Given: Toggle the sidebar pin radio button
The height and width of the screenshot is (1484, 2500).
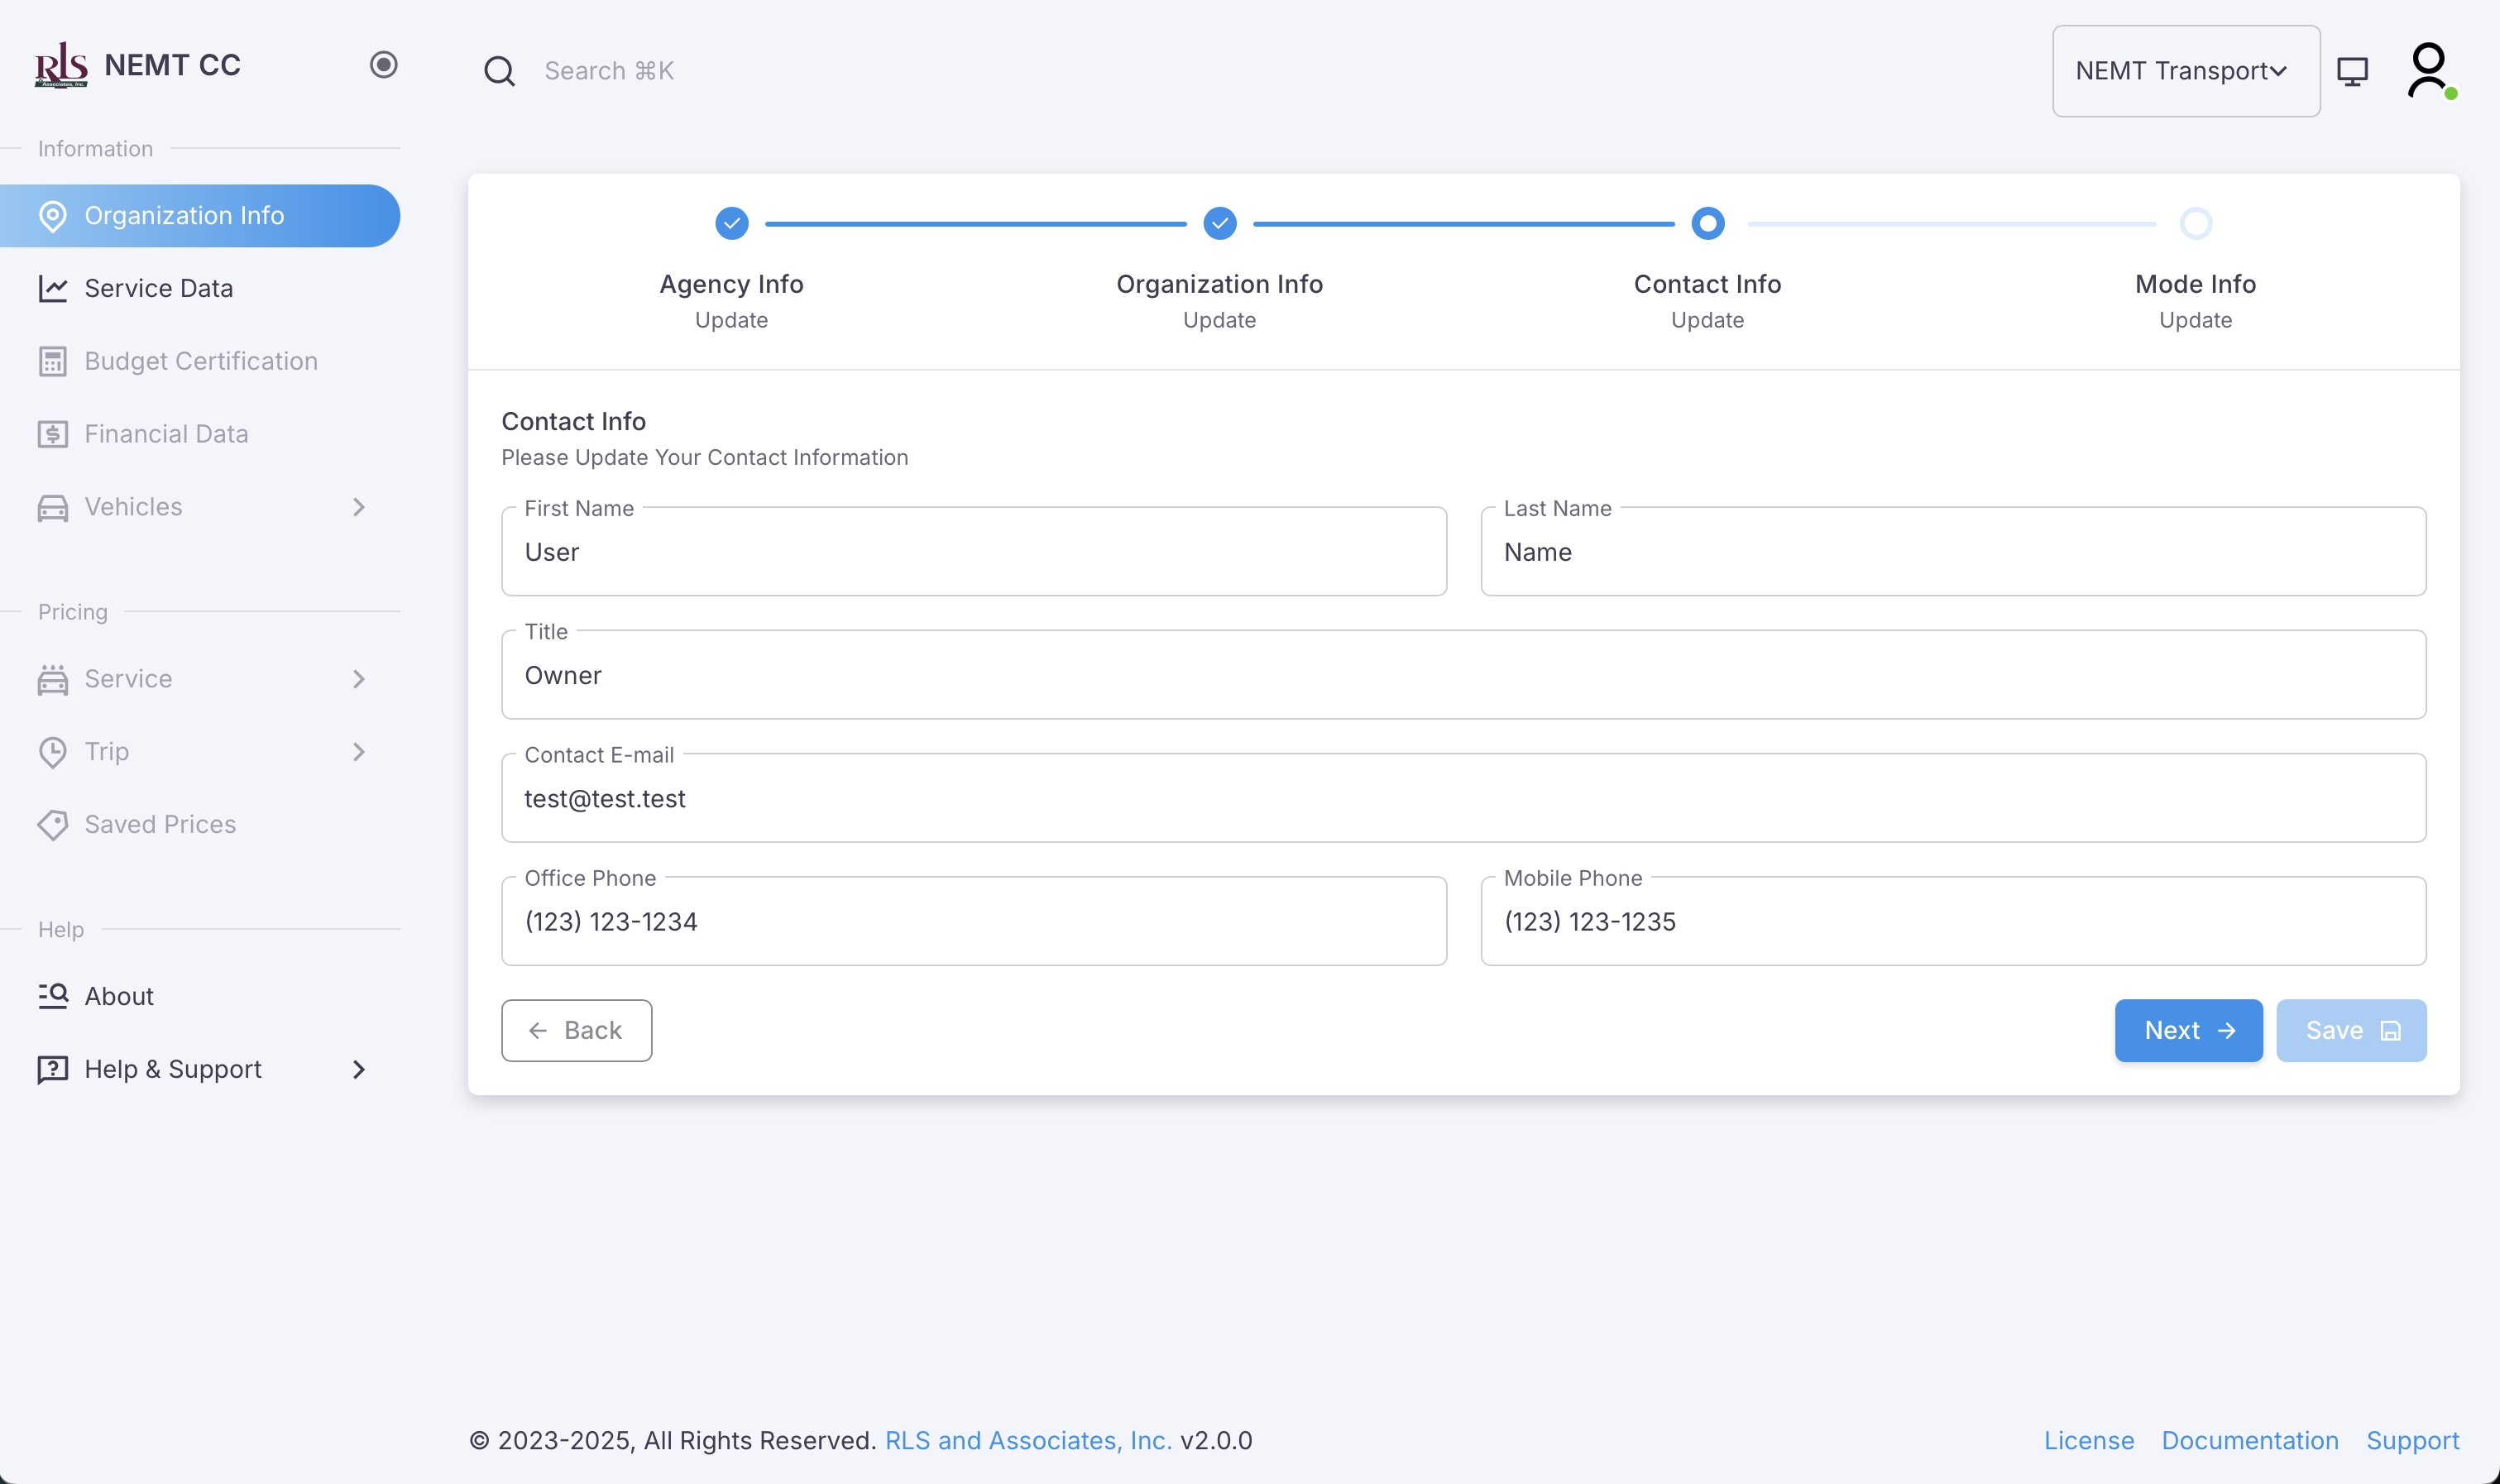Looking at the screenshot, I should point(383,65).
